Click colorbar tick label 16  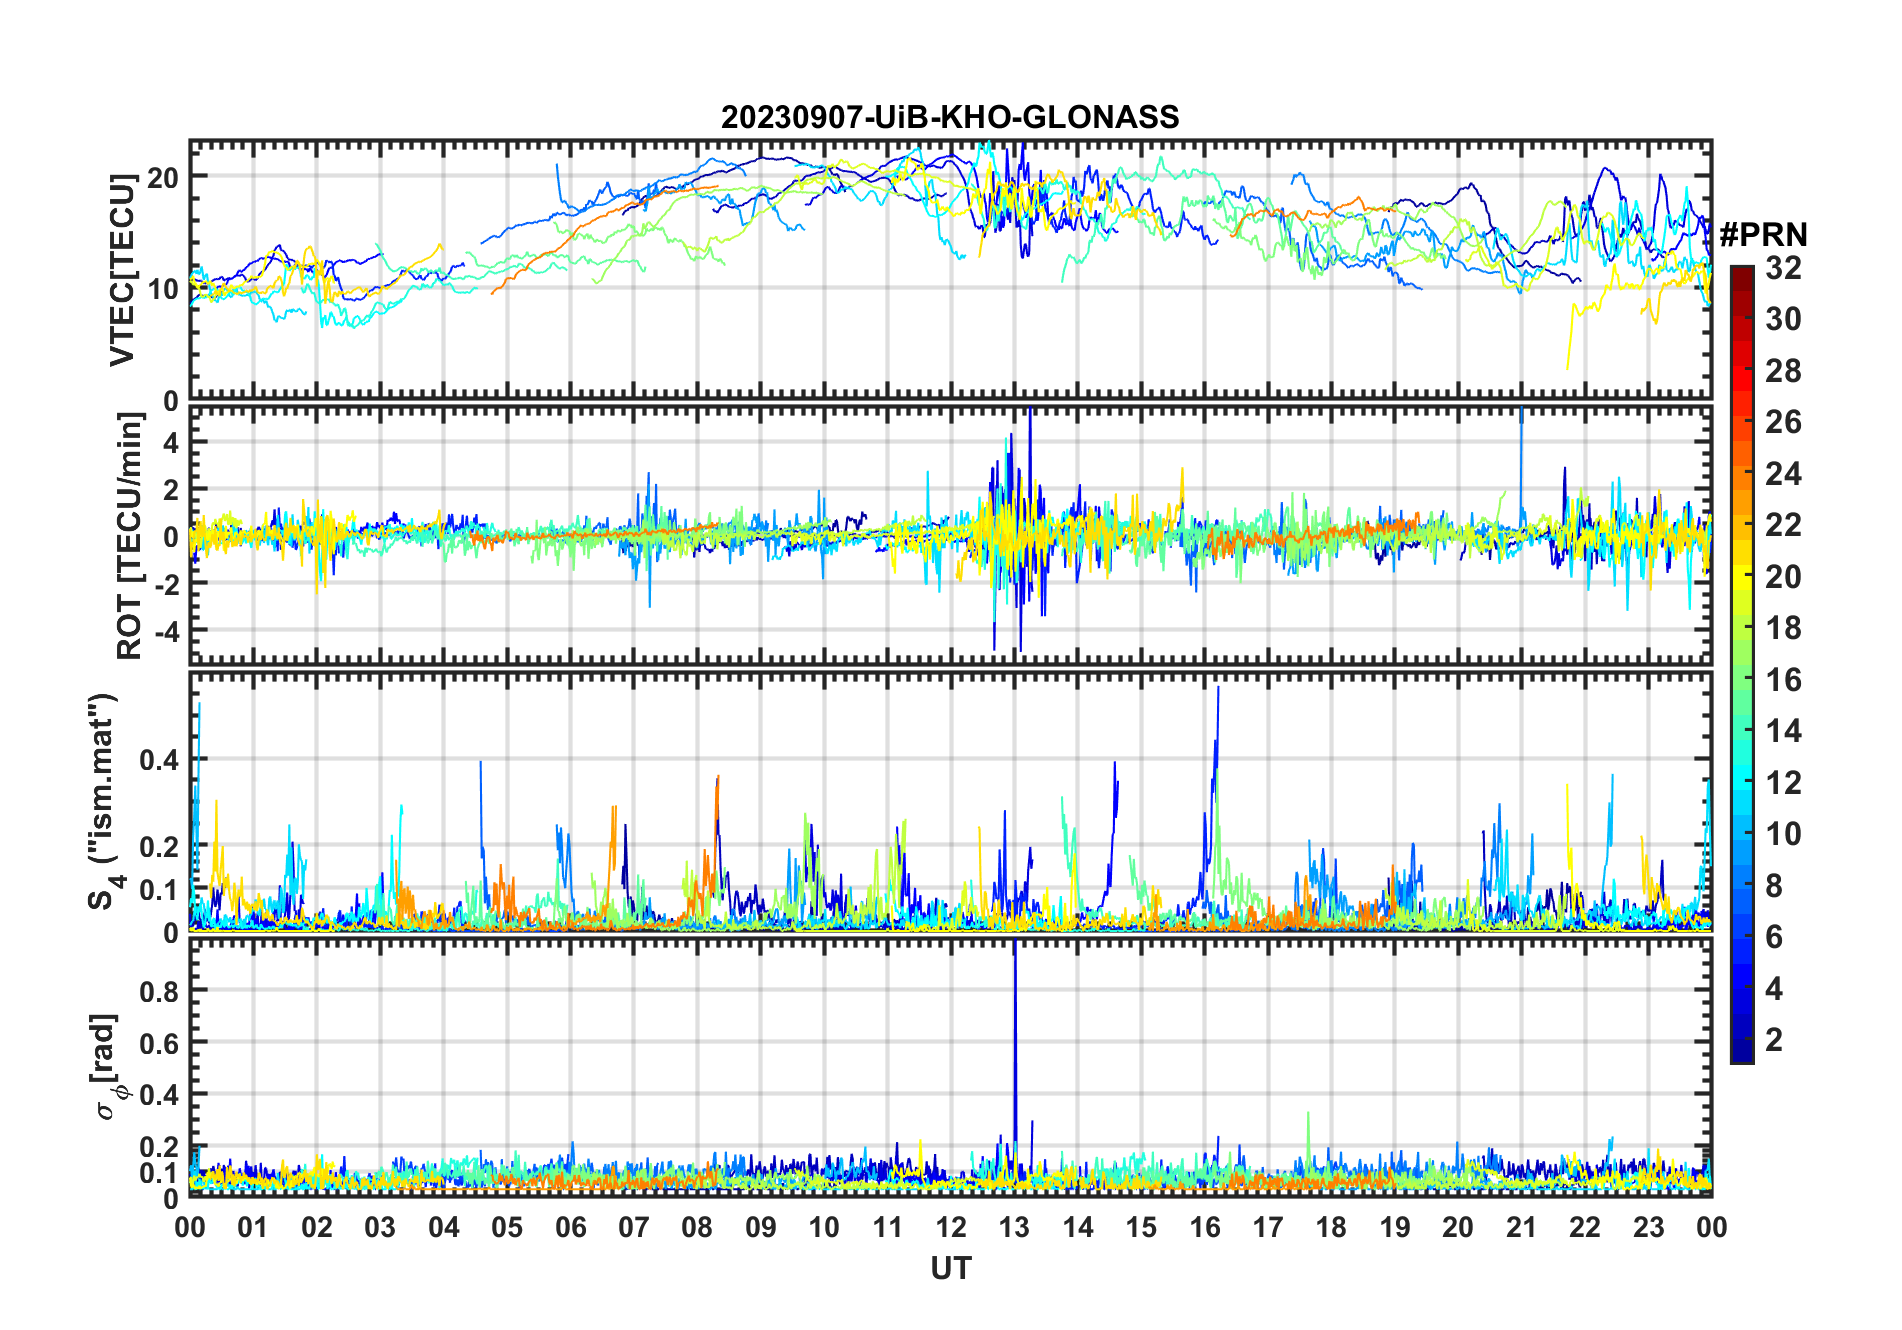pyautogui.click(x=1783, y=681)
